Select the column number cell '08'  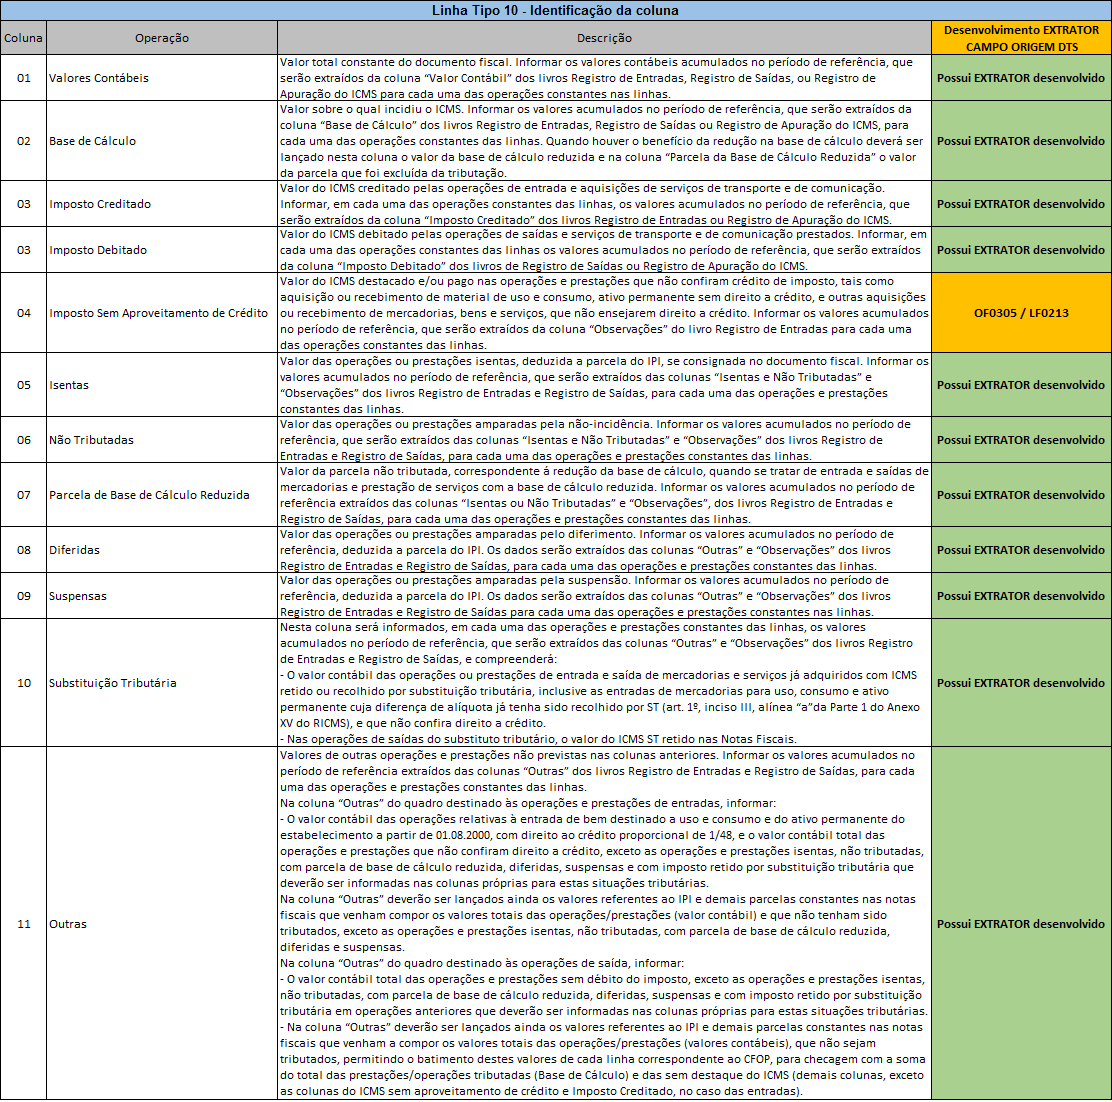(23, 550)
